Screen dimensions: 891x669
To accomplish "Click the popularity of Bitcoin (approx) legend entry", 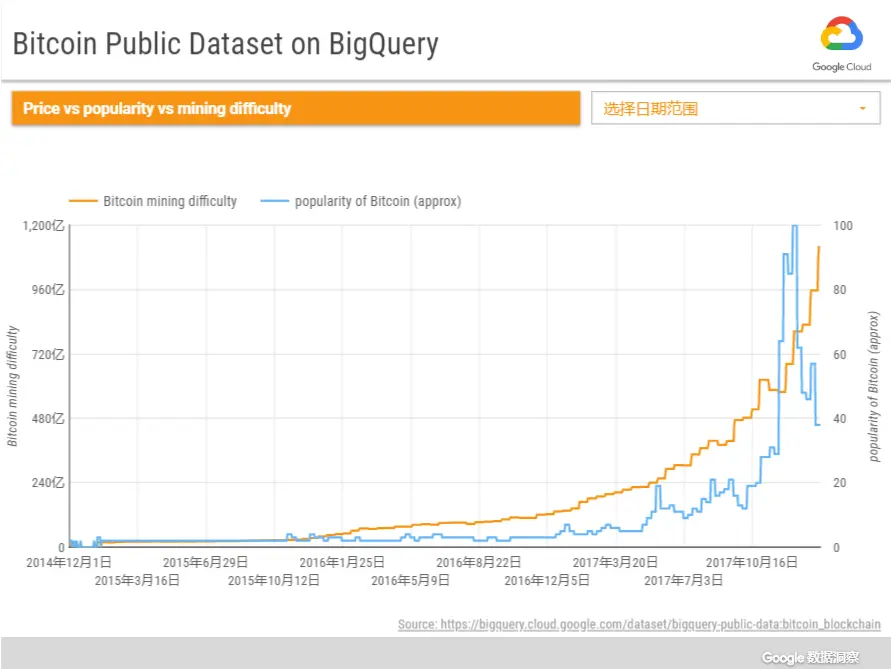I will tap(361, 201).
